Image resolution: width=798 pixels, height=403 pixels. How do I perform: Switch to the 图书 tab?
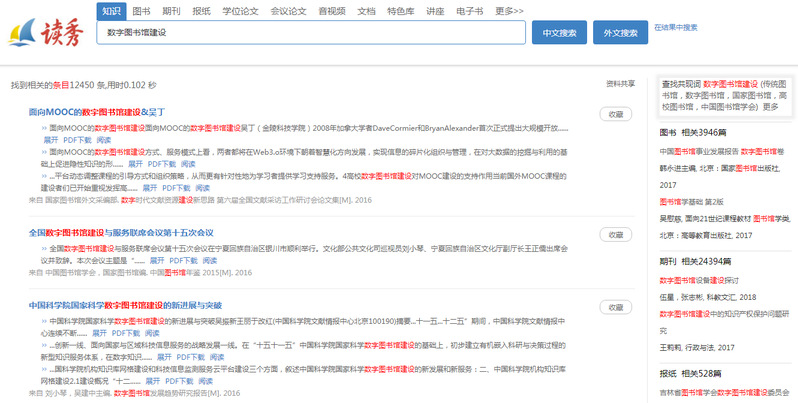tap(142, 11)
